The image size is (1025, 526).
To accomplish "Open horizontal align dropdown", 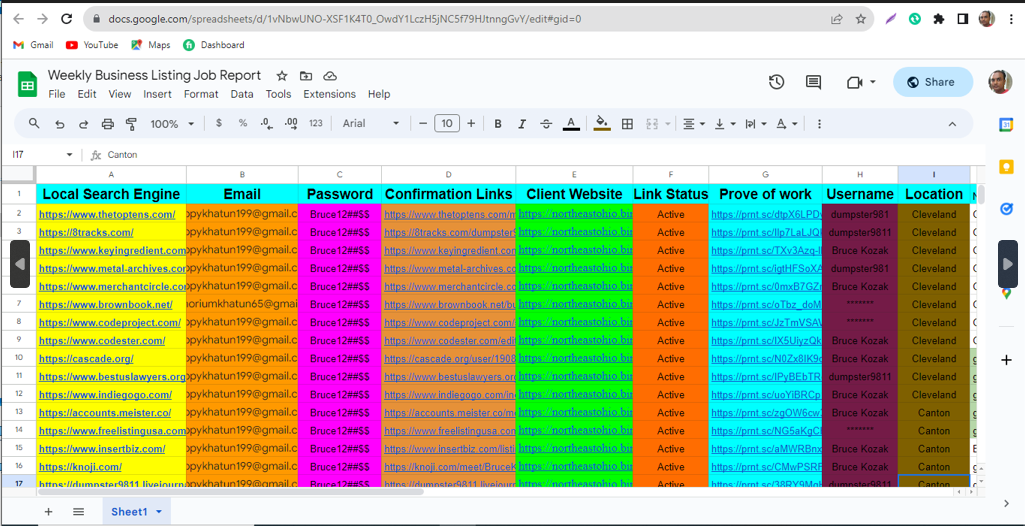I will [694, 123].
